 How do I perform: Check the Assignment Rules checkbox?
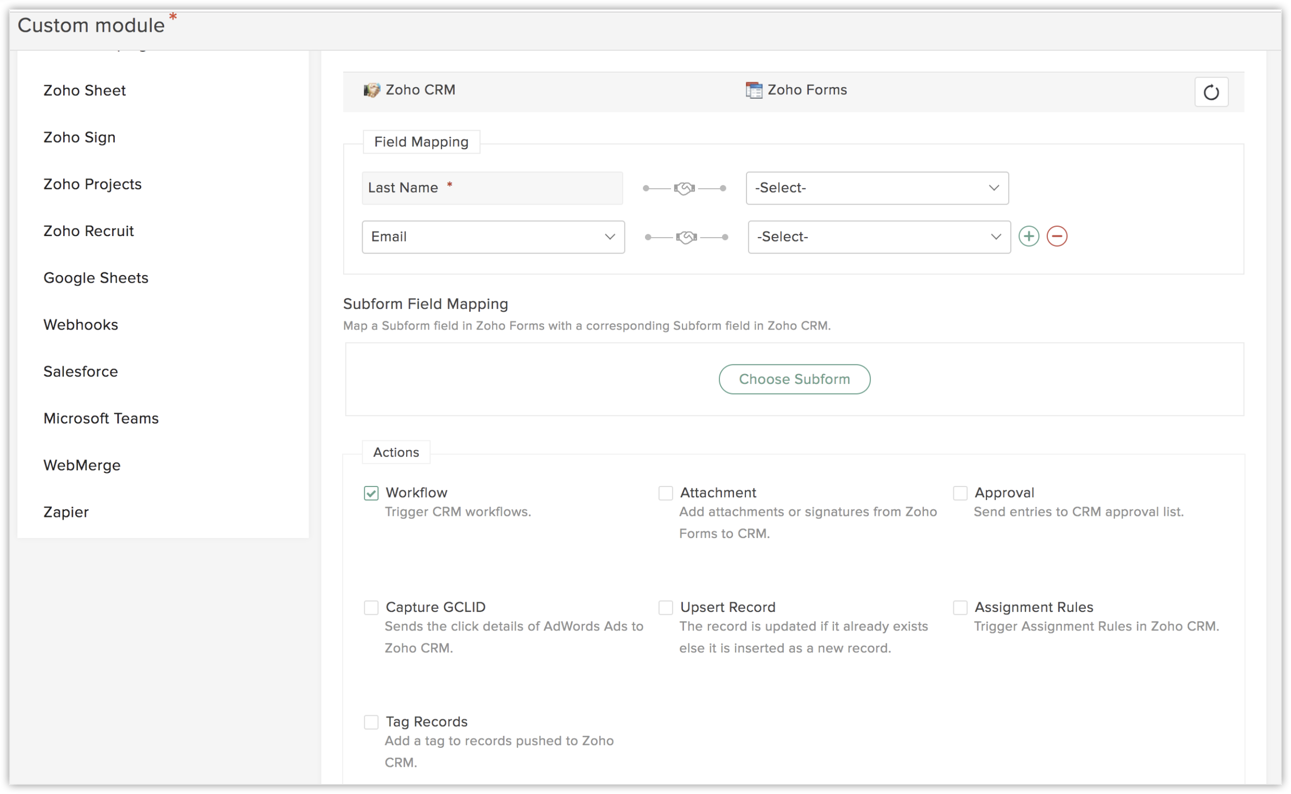[x=960, y=607]
